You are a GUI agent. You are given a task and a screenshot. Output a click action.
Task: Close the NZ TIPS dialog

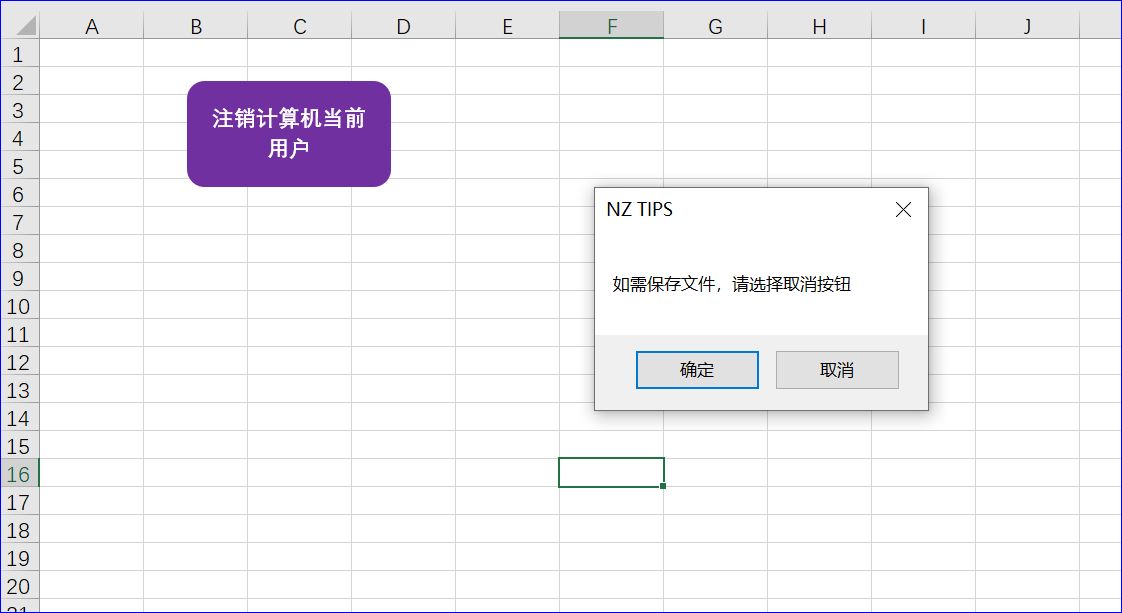point(904,210)
